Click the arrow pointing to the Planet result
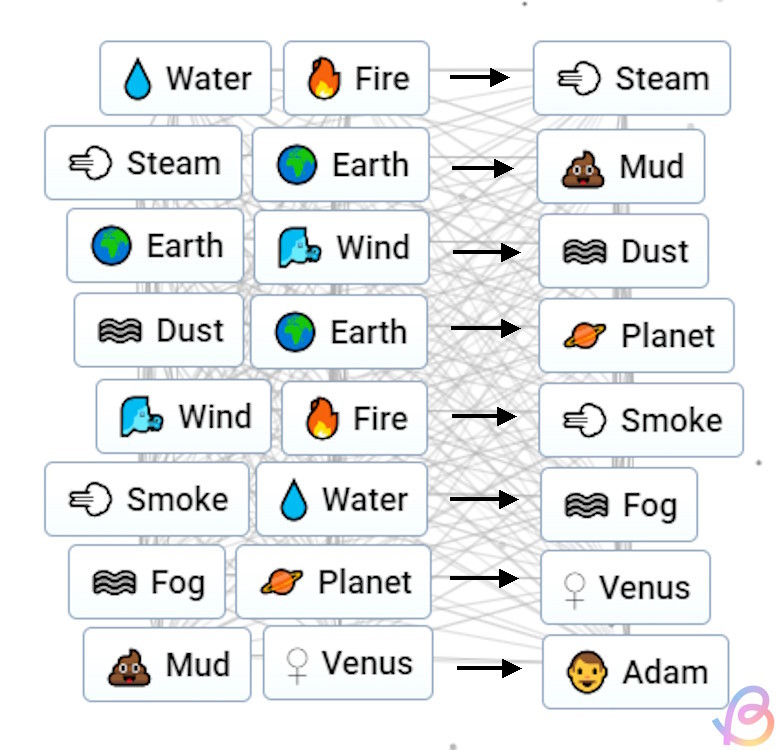 click(486, 328)
